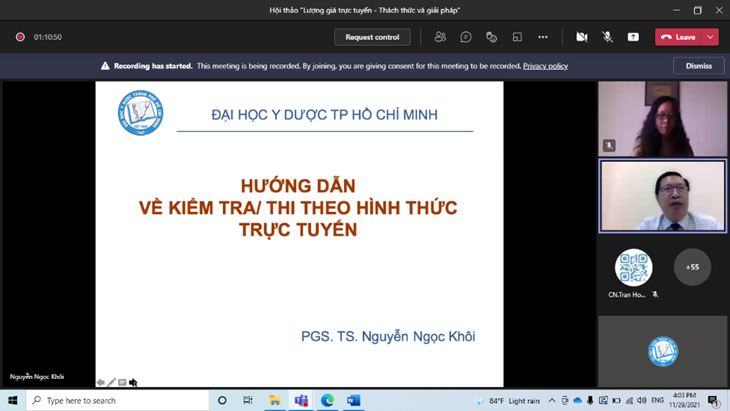
Task: Open slide viewer menu icon
Action: tap(122, 382)
